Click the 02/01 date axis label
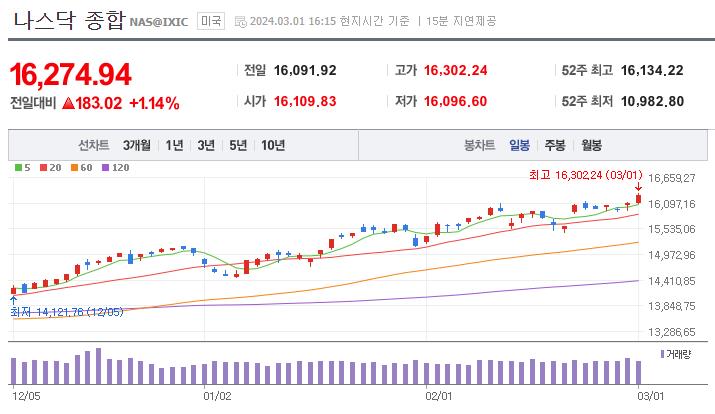 coord(439,396)
